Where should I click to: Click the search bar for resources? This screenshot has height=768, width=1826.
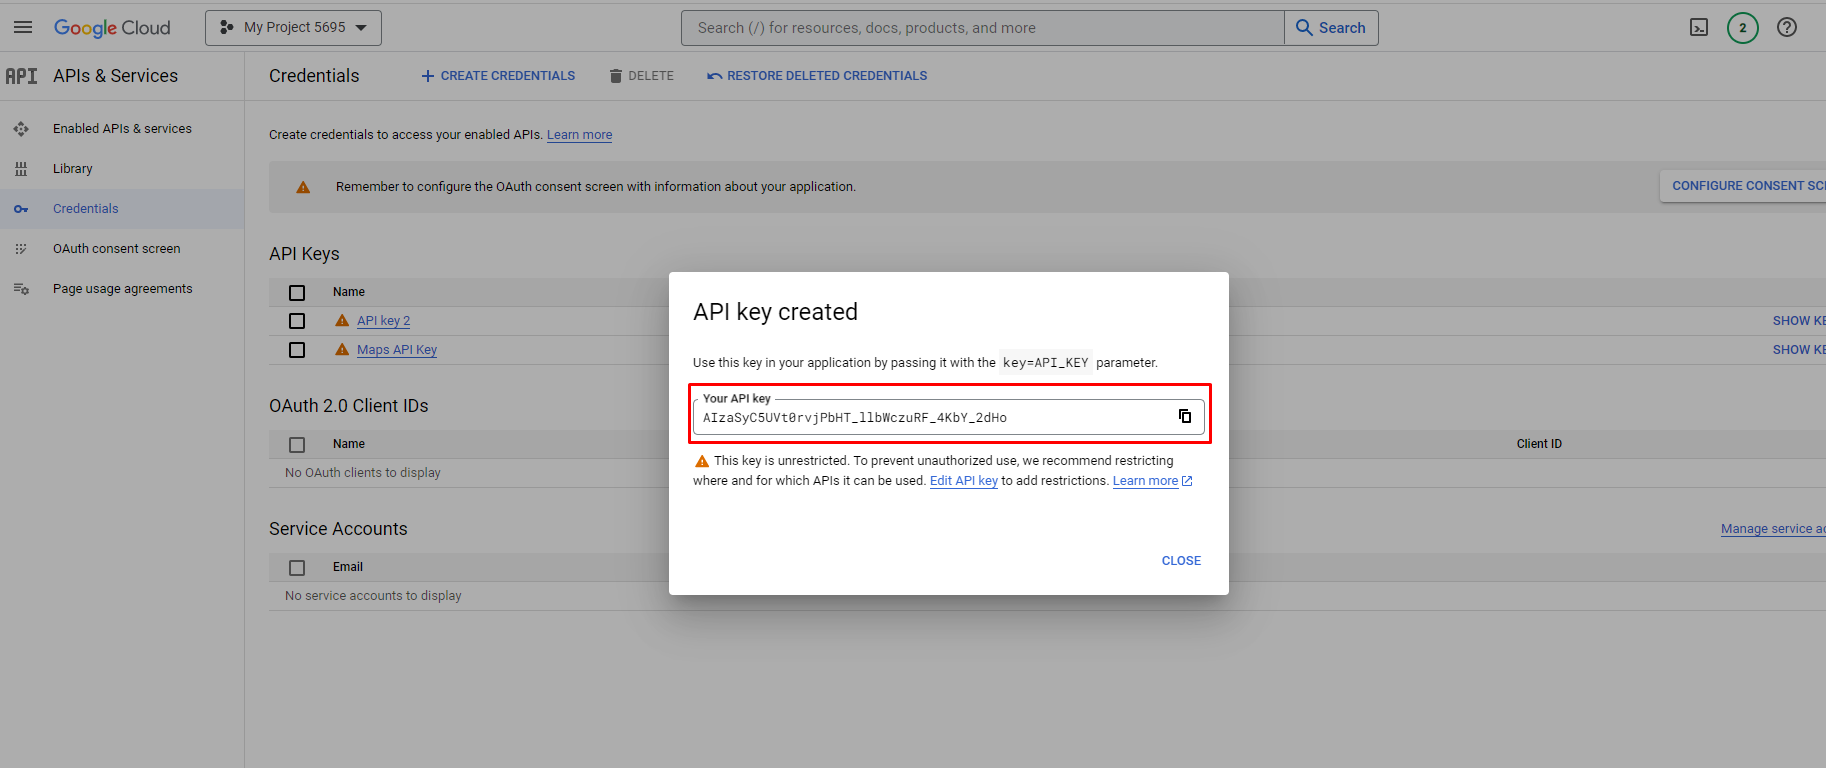[982, 28]
